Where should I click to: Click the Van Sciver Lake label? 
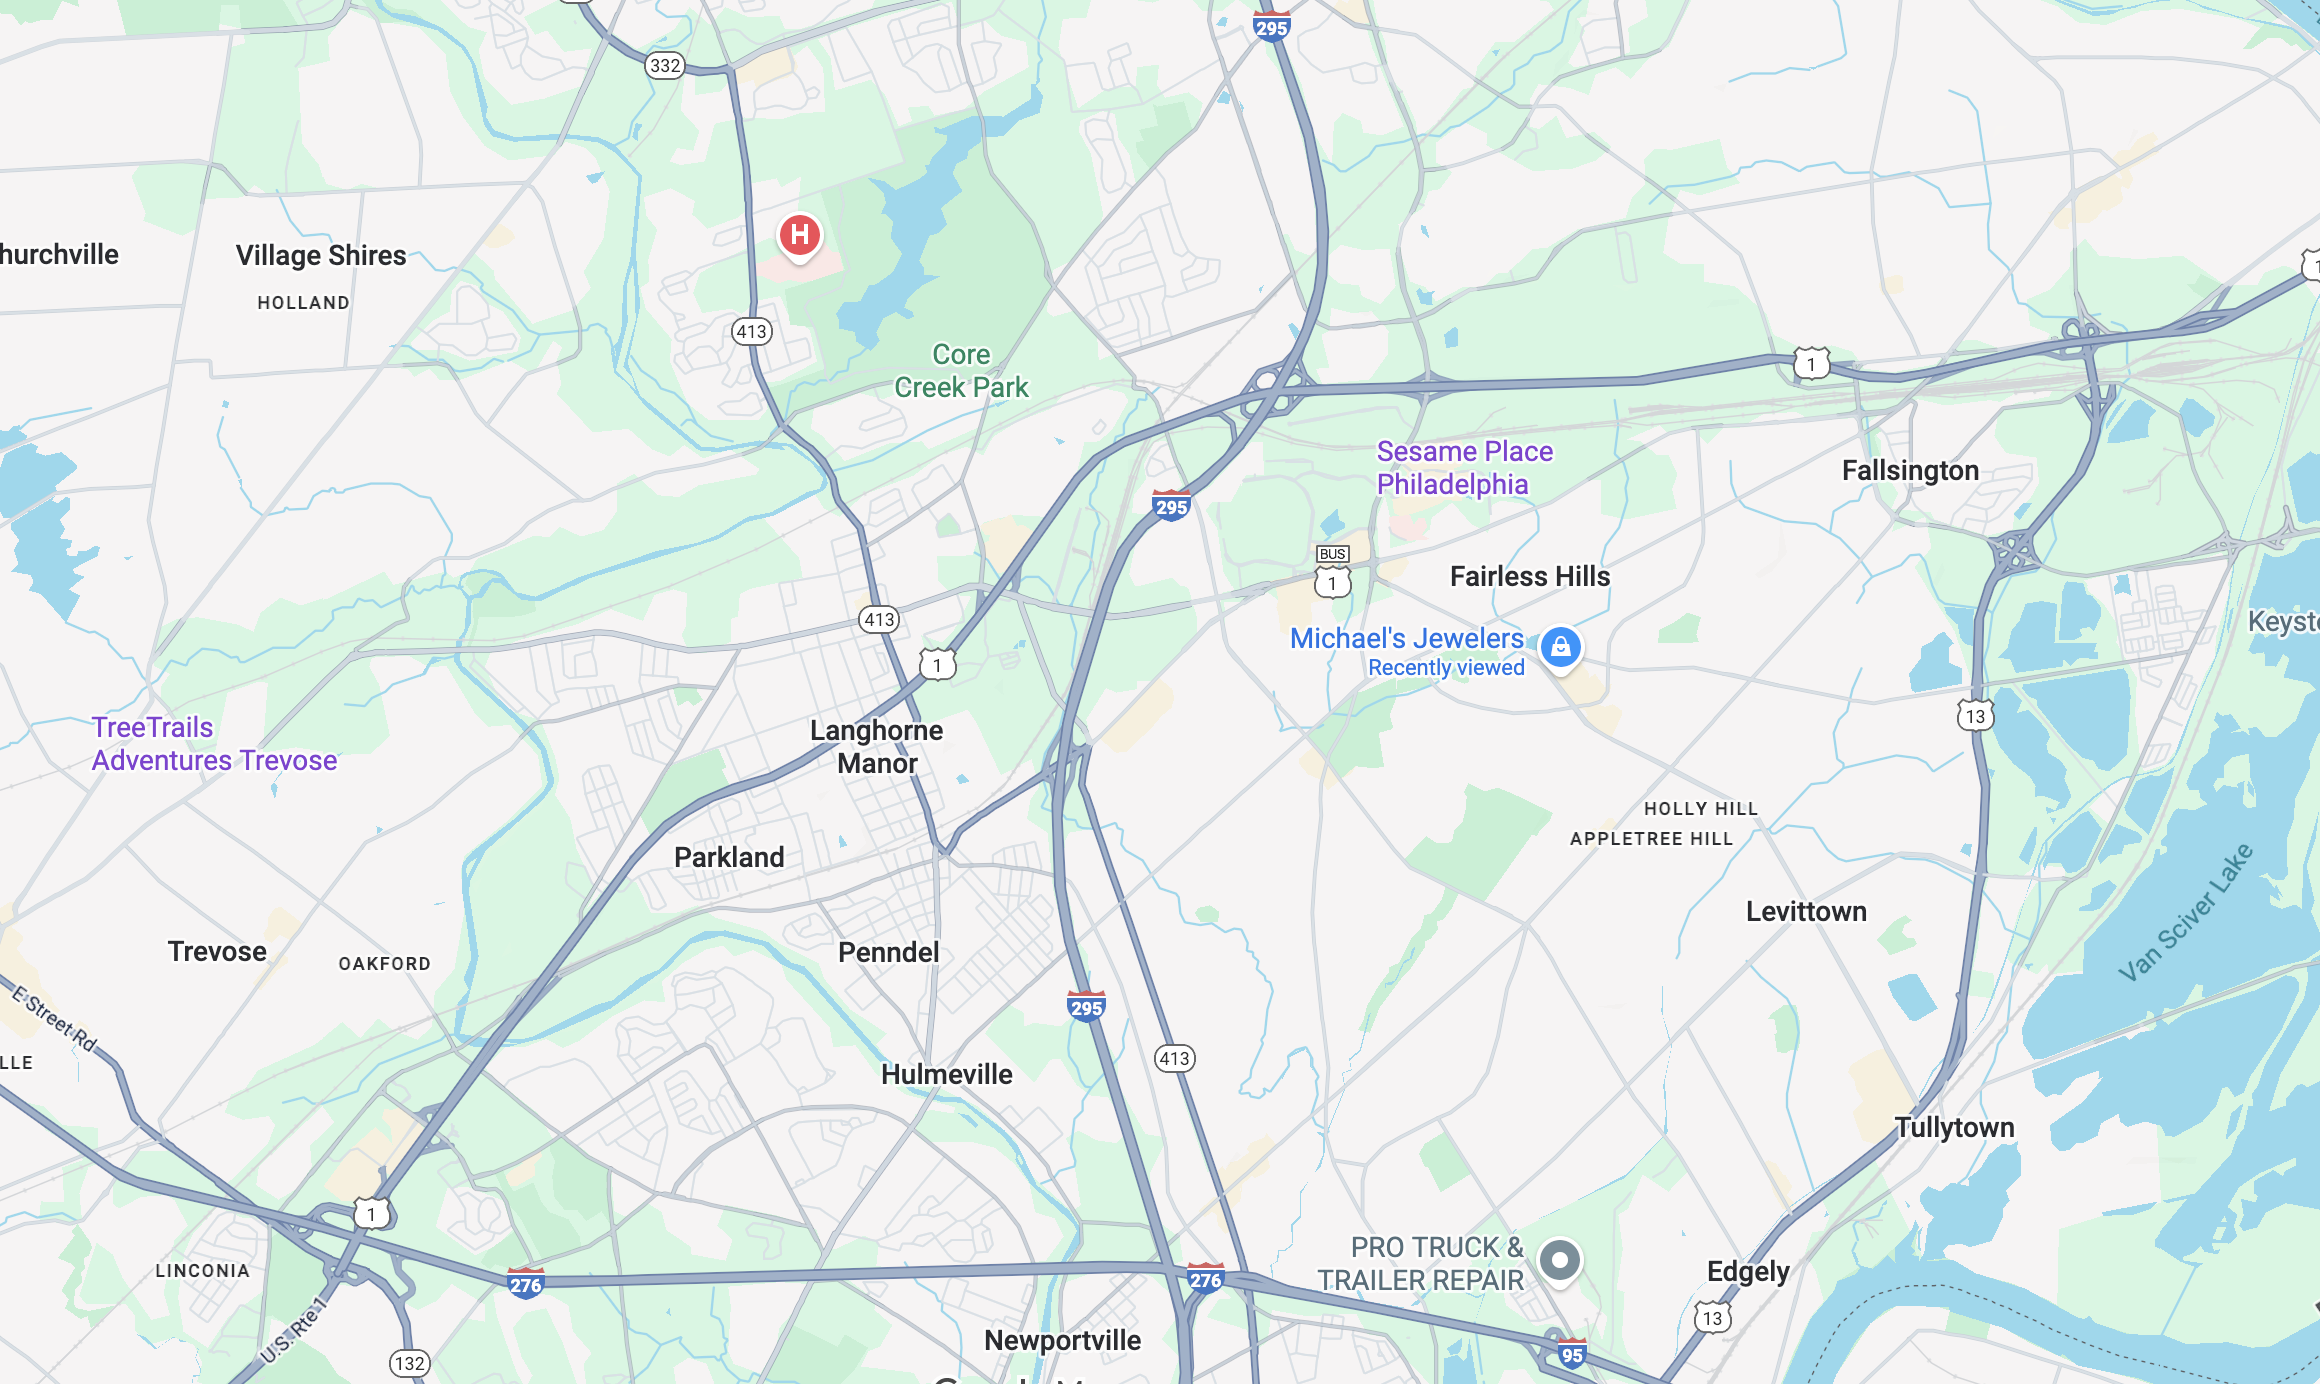[x=2186, y=912]
